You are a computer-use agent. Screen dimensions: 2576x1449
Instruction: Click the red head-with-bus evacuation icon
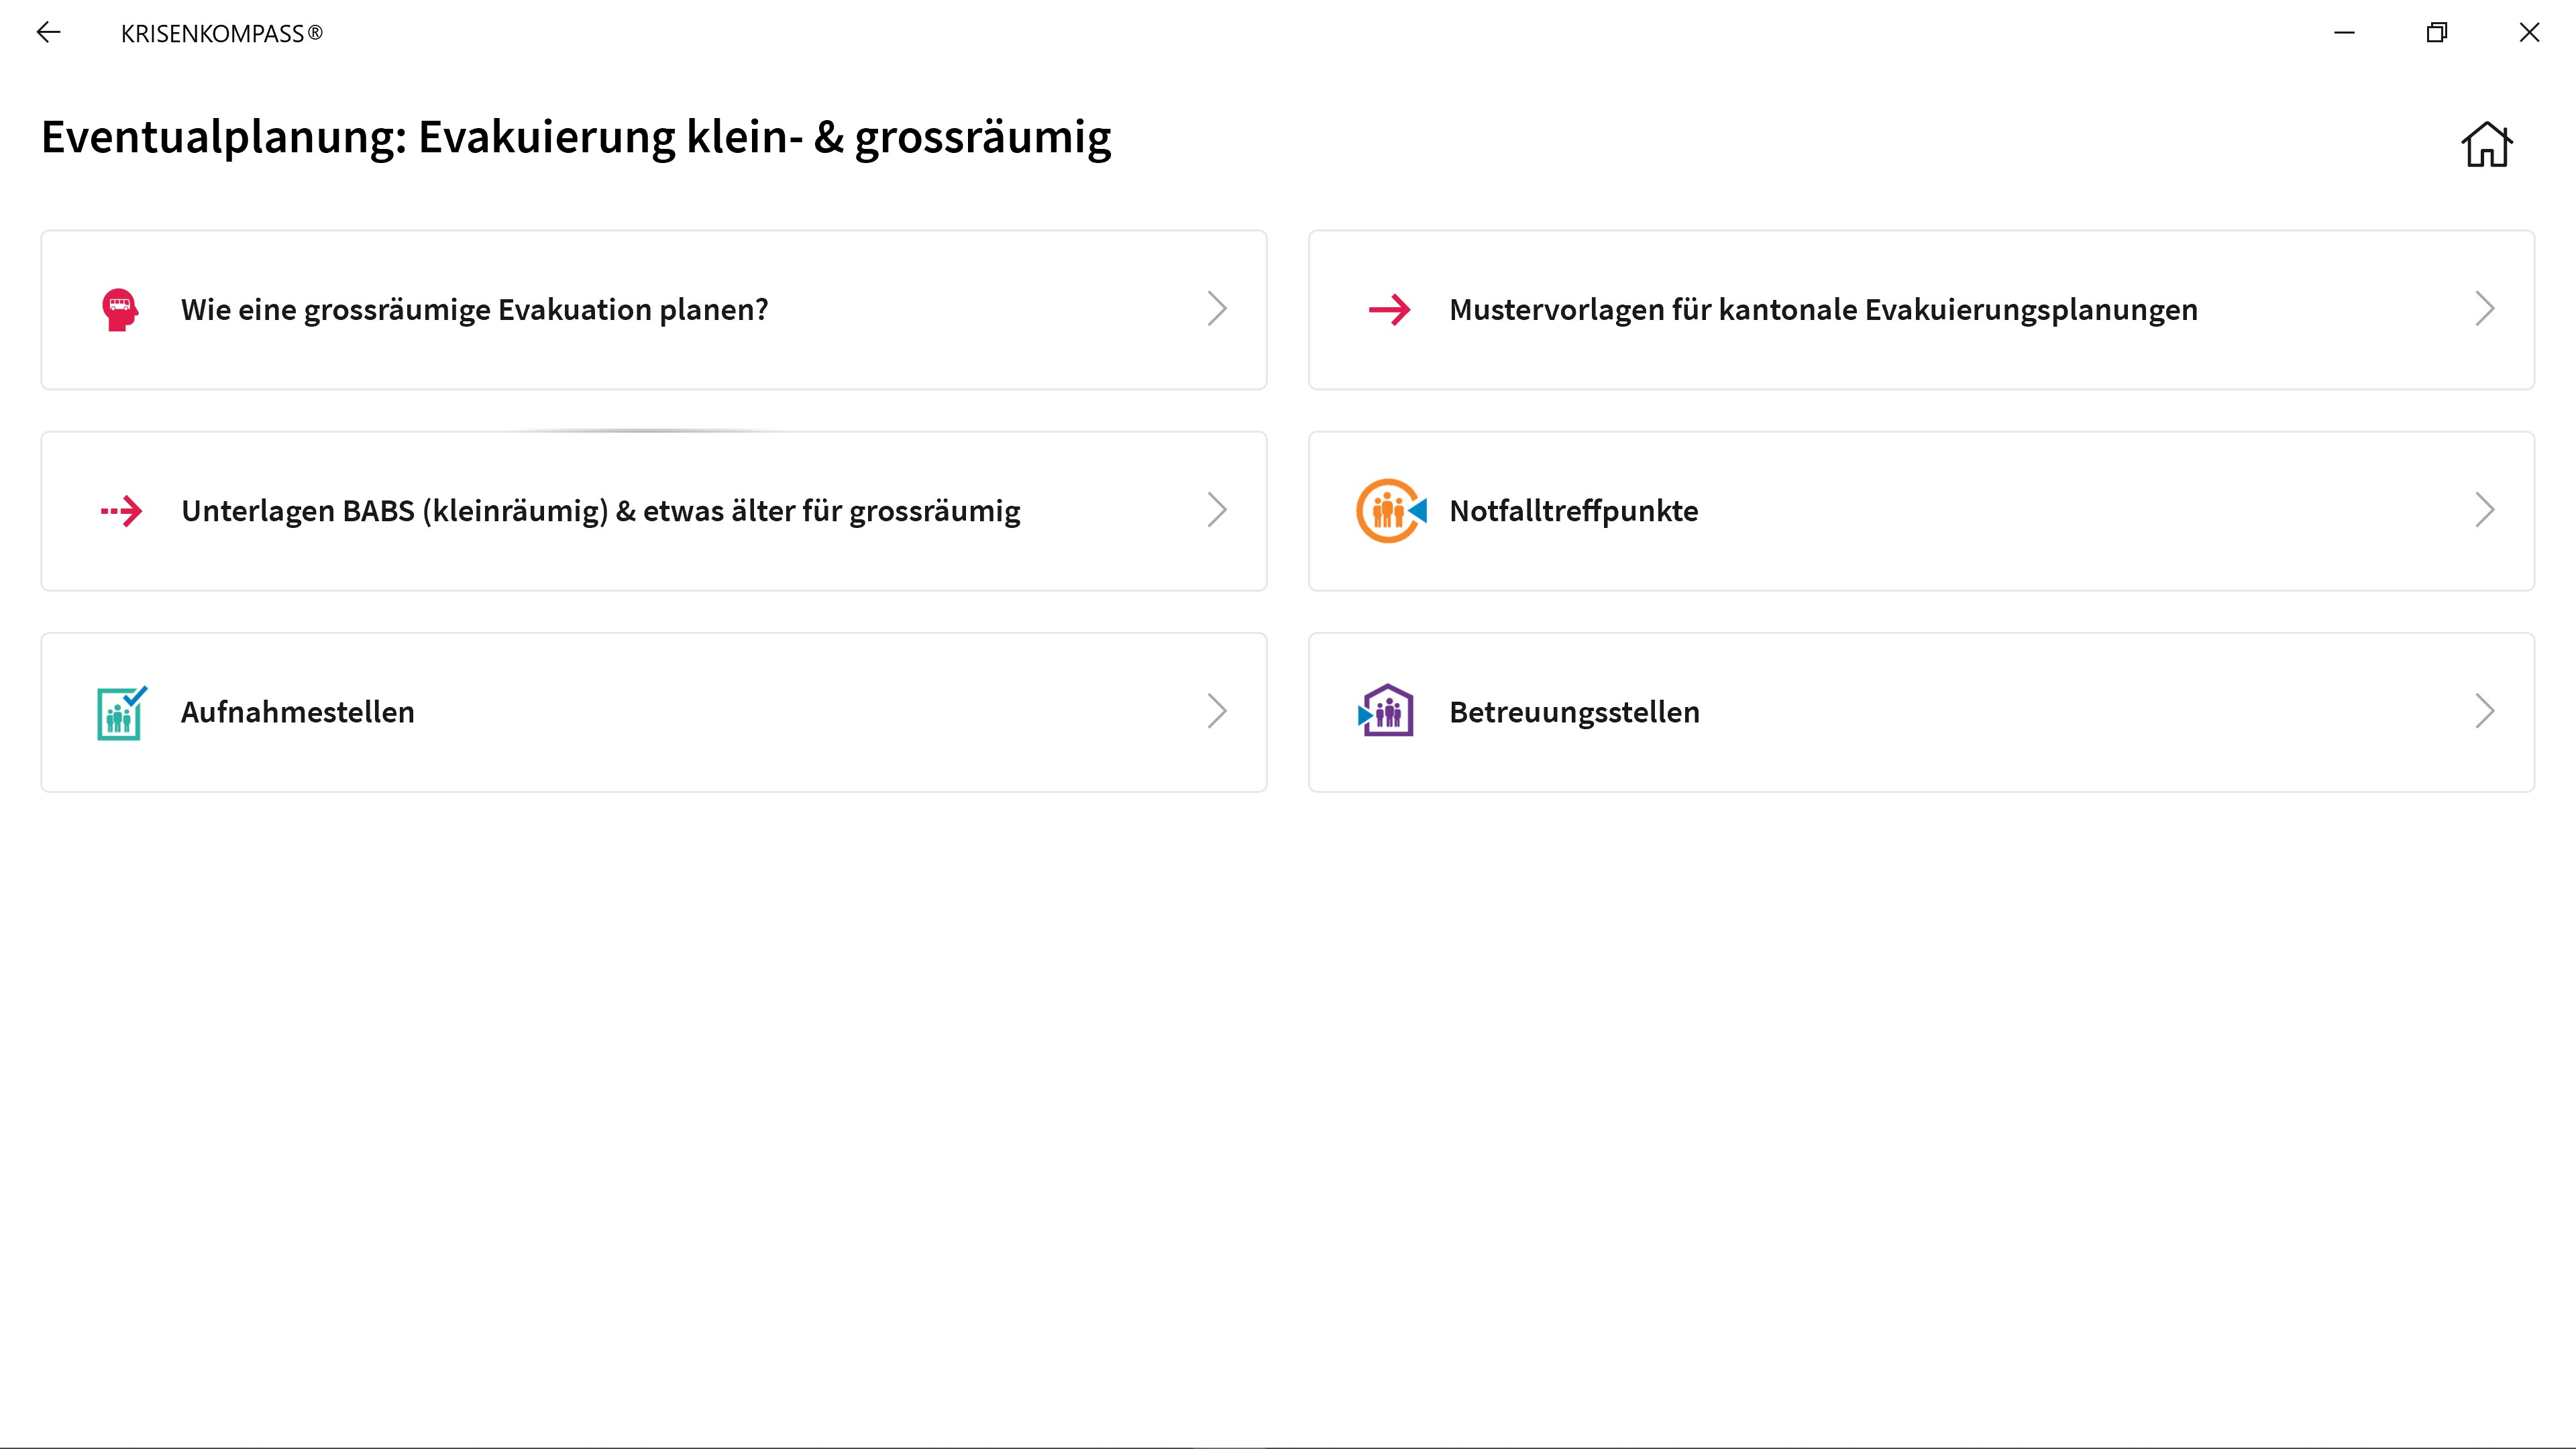pos(120,310)
